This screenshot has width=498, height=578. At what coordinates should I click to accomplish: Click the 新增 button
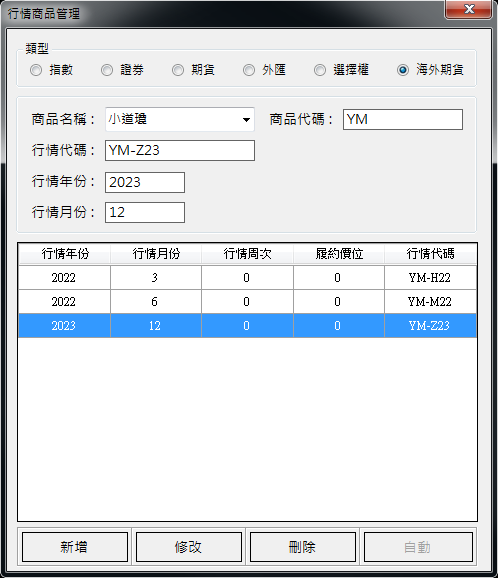[75, 547]
